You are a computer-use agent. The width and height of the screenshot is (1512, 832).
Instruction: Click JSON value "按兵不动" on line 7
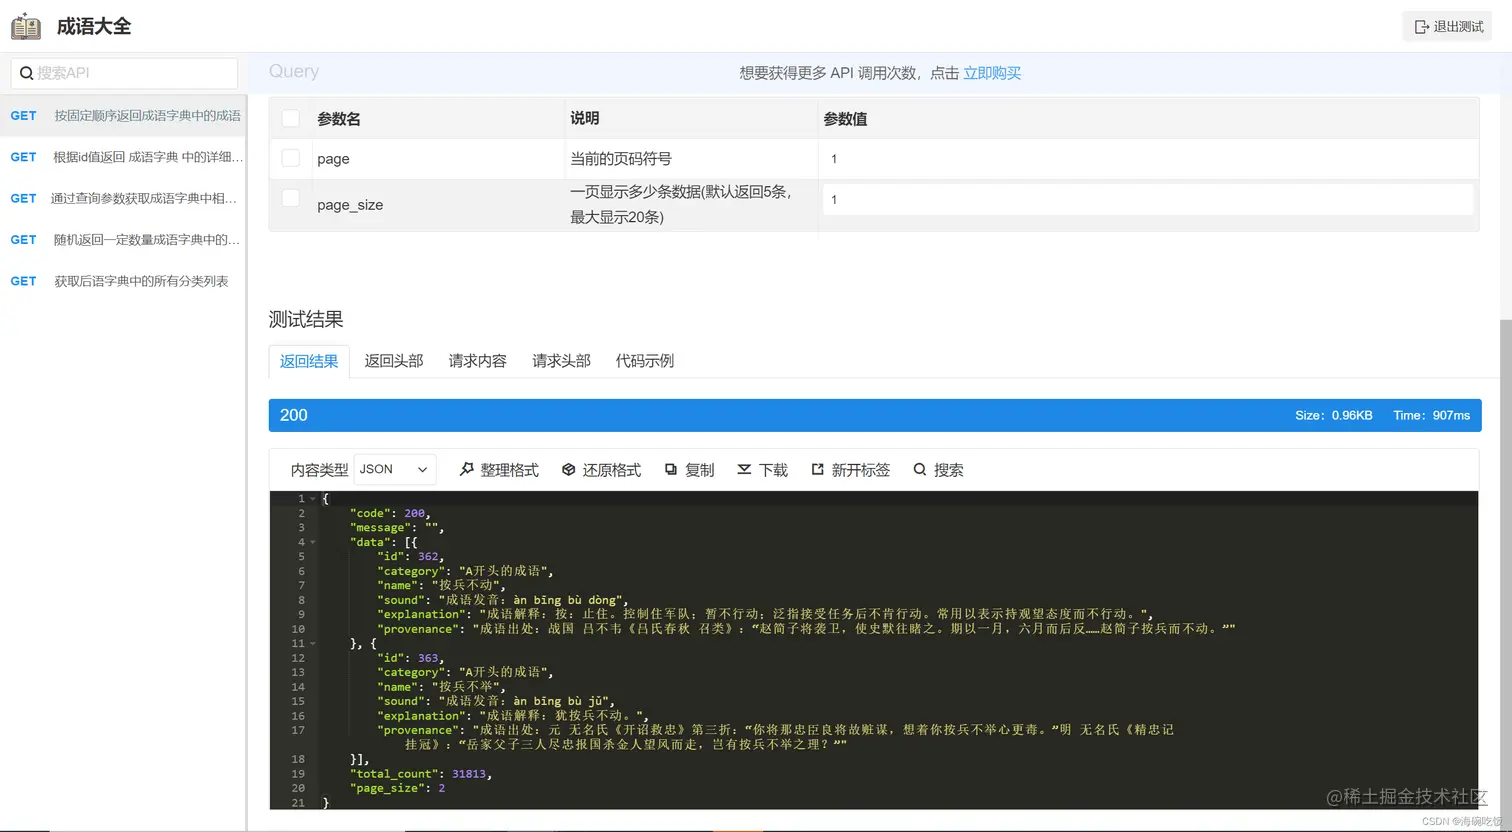tap(468, 585)
